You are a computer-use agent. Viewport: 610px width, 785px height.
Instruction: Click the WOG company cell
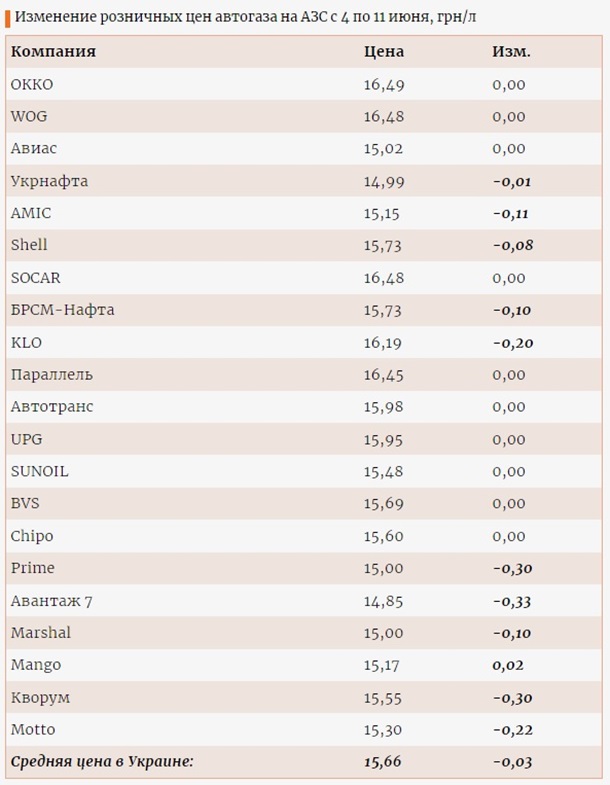[x=29, y=116]
